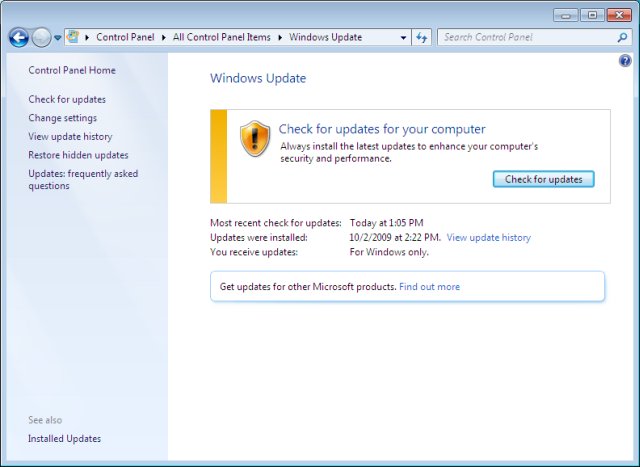The height and width of the screenshot is (467, 640).
Task: Click the 'Windows Update' page title
Action: 258,78
